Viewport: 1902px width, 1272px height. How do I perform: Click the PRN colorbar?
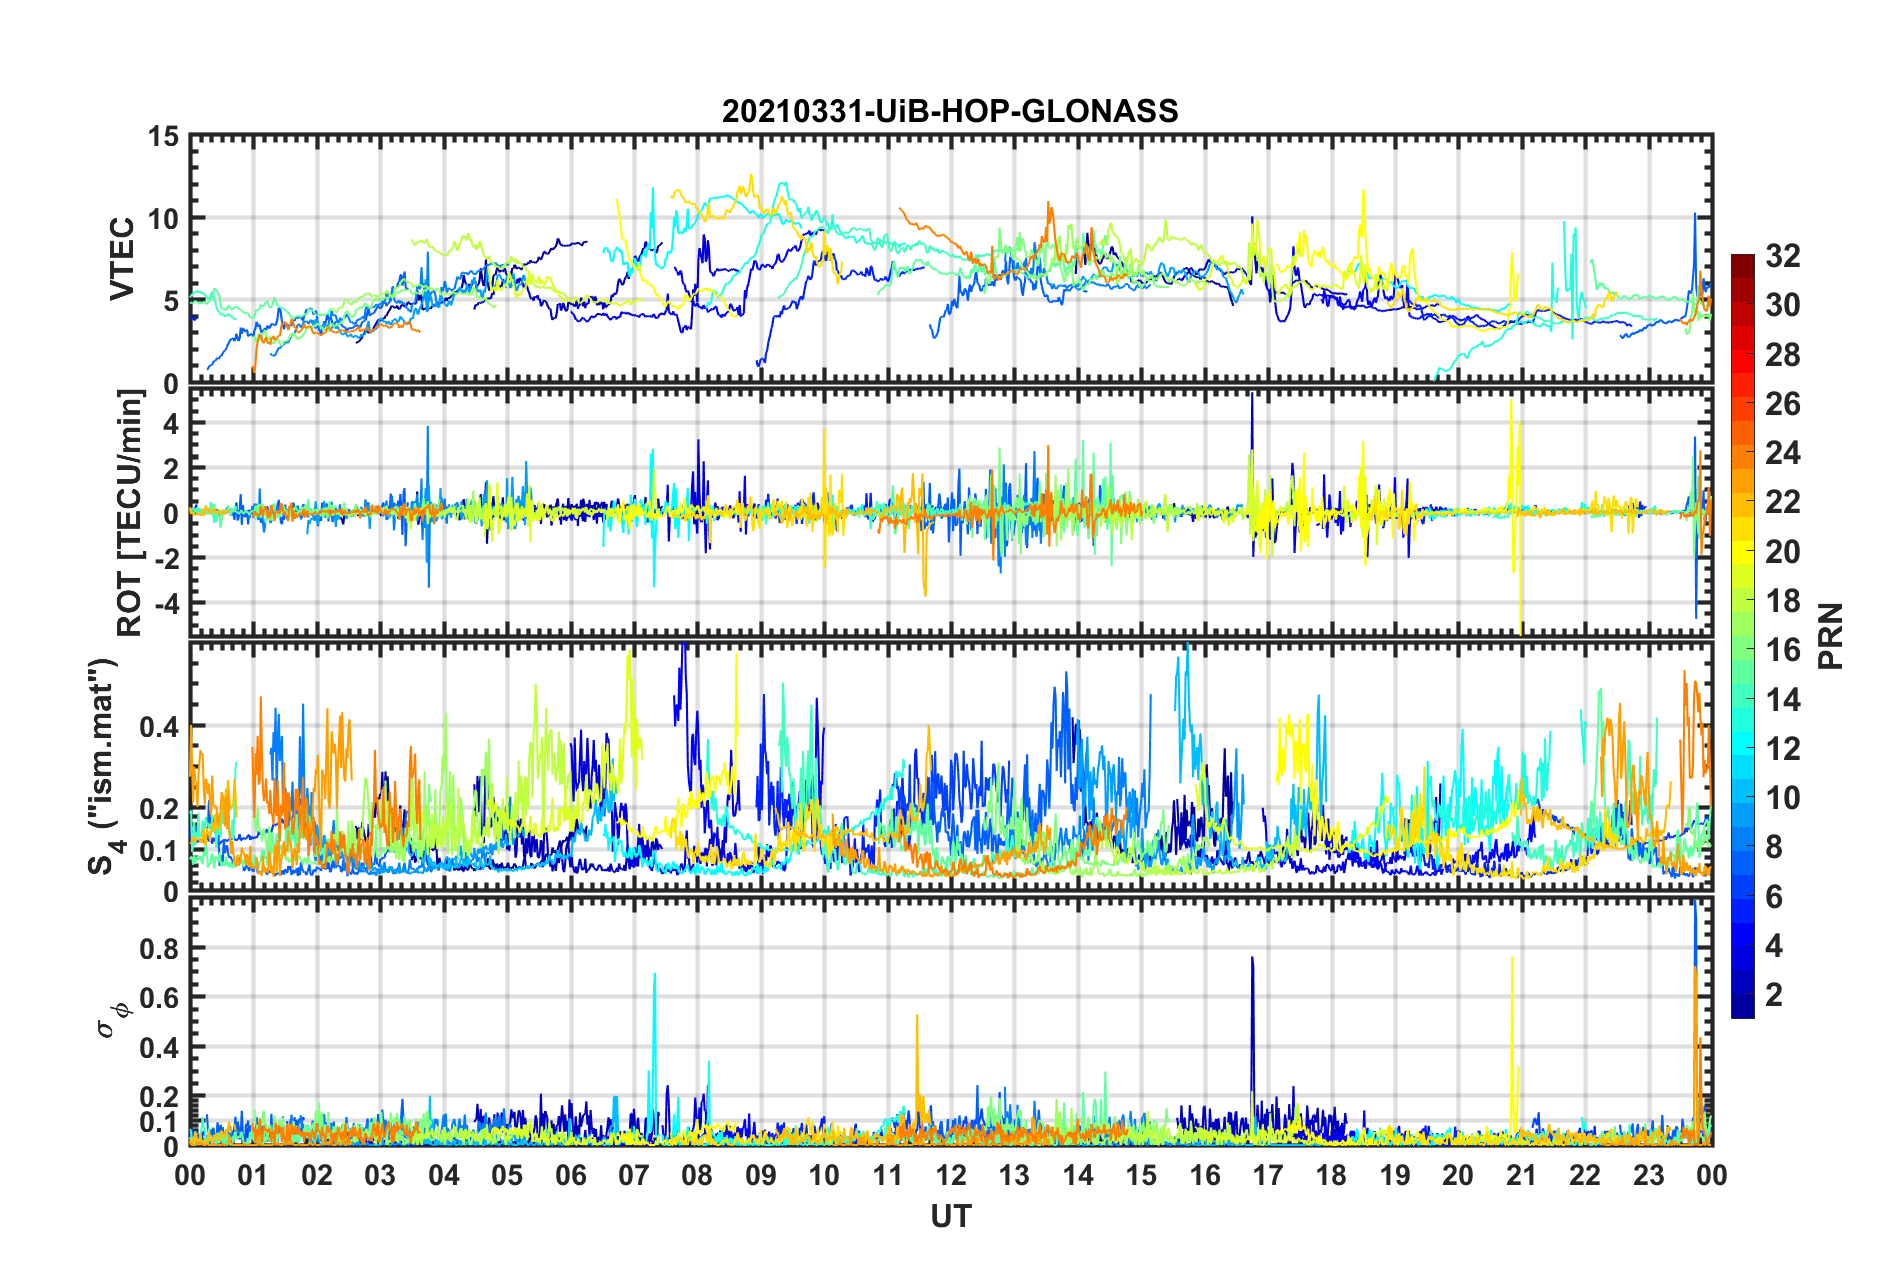point(1742,636)
